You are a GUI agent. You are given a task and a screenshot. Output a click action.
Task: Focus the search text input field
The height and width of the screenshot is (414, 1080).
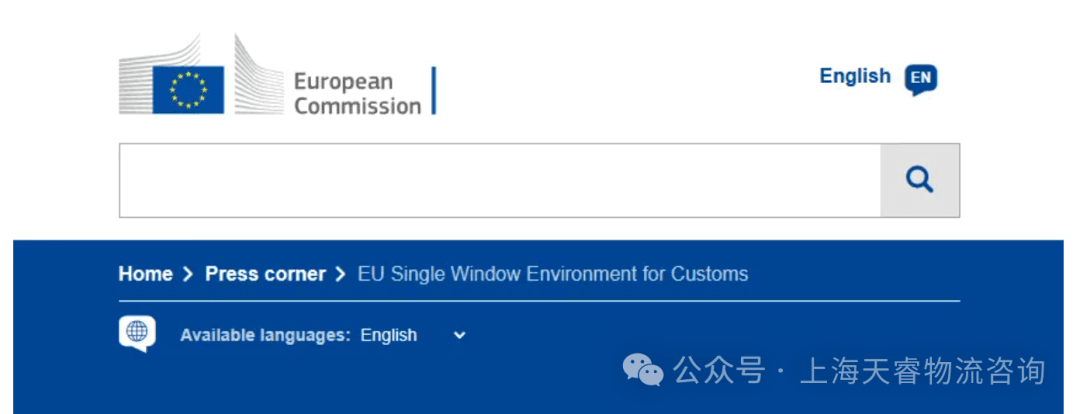coord(499,180)
